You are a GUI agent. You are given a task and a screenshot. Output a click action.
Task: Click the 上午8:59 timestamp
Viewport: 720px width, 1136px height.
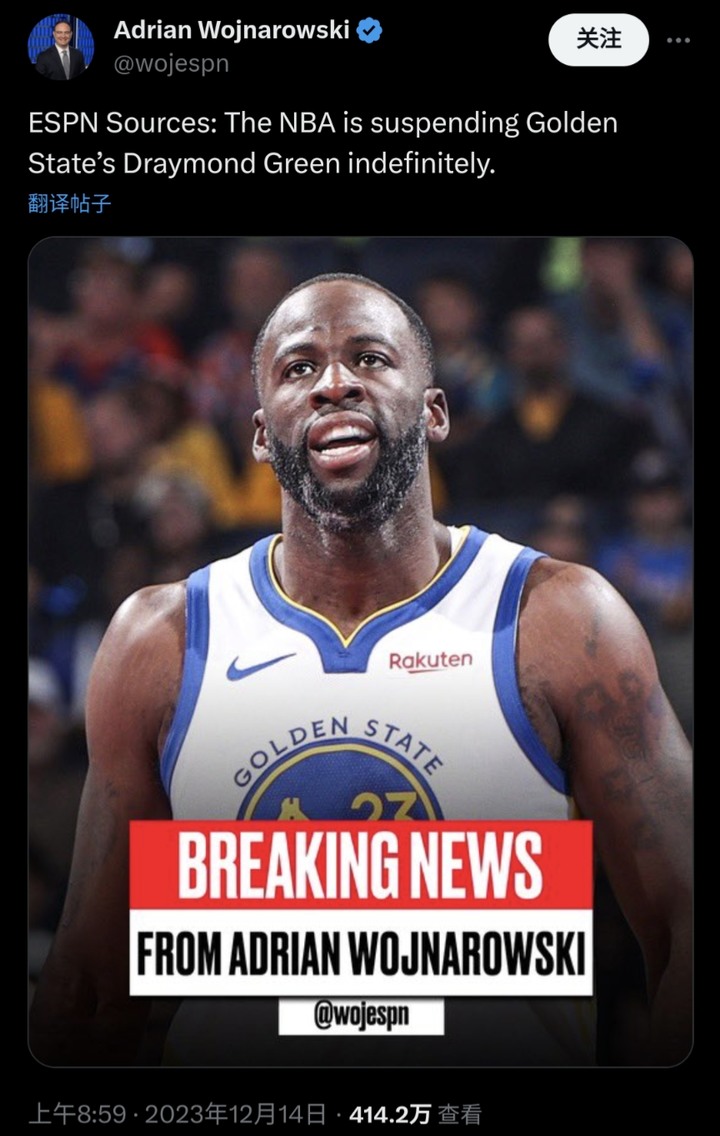pyautogui.click(x=78, y=1114)
